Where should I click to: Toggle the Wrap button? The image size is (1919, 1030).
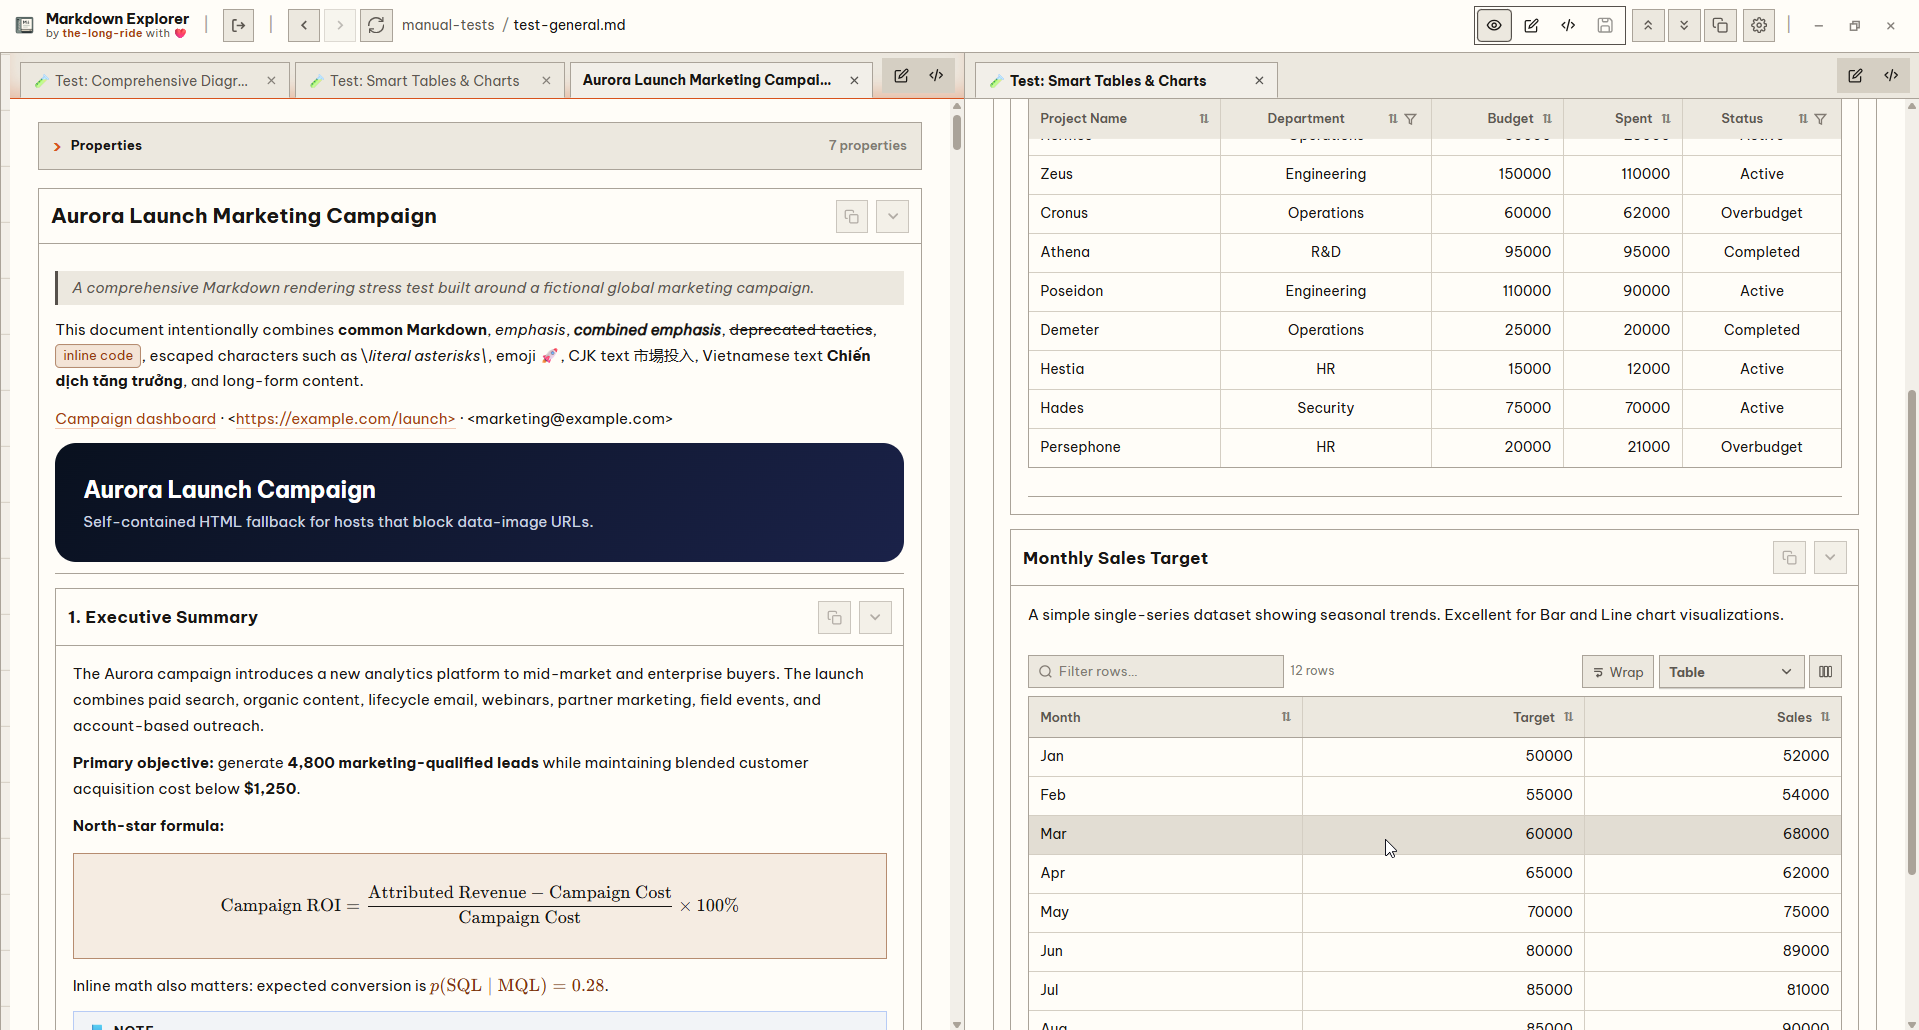click(1618, 672)
